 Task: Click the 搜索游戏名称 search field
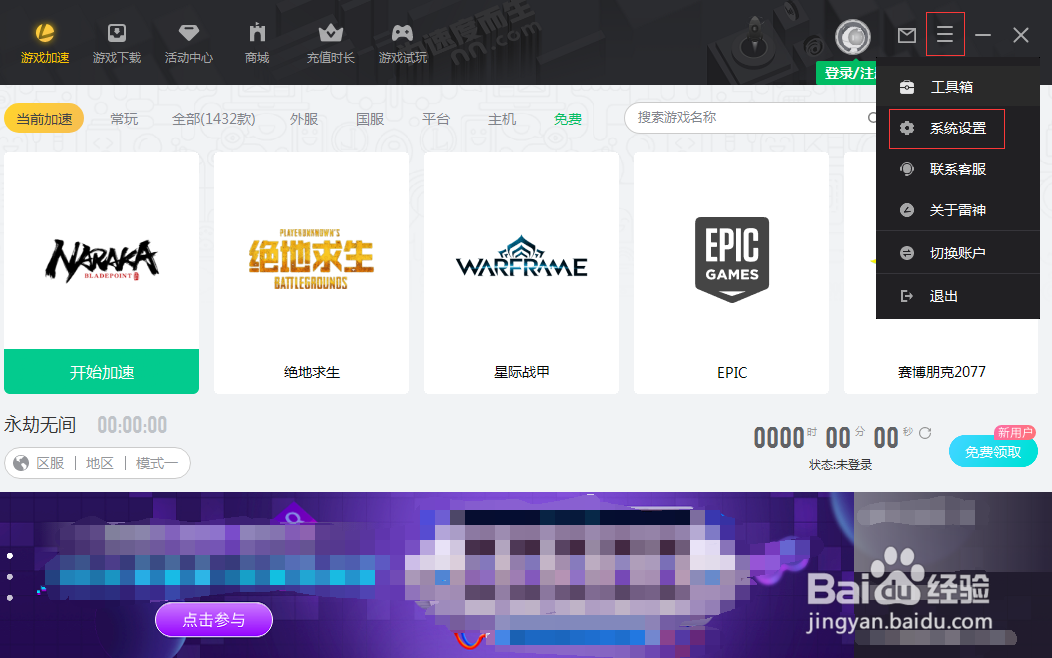coord(750,118)
